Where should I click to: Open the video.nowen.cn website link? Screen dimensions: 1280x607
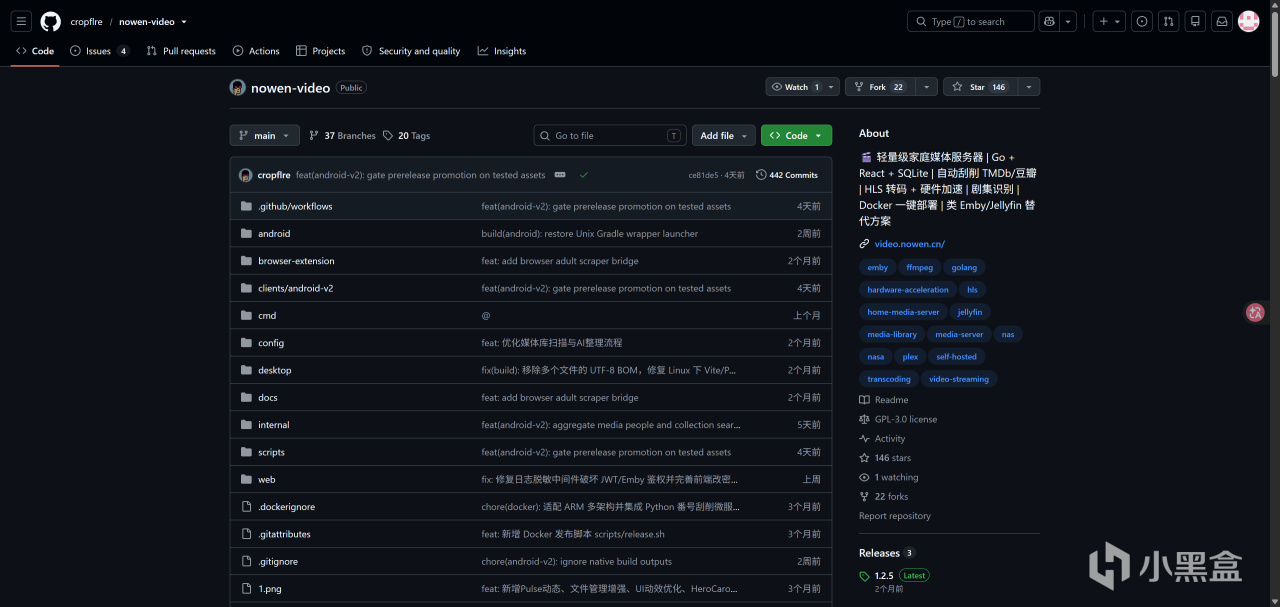click(909, 244)
